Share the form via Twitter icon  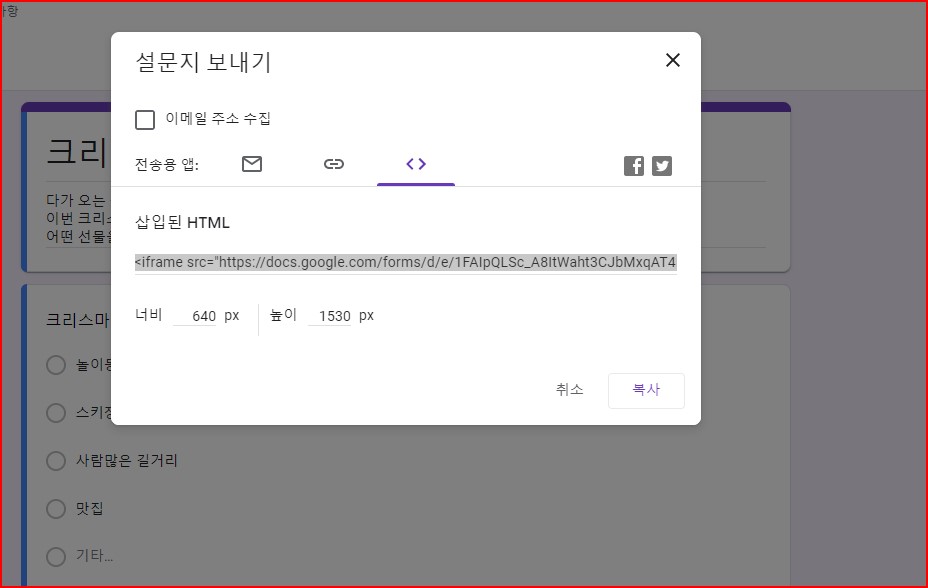click(662, 166)
